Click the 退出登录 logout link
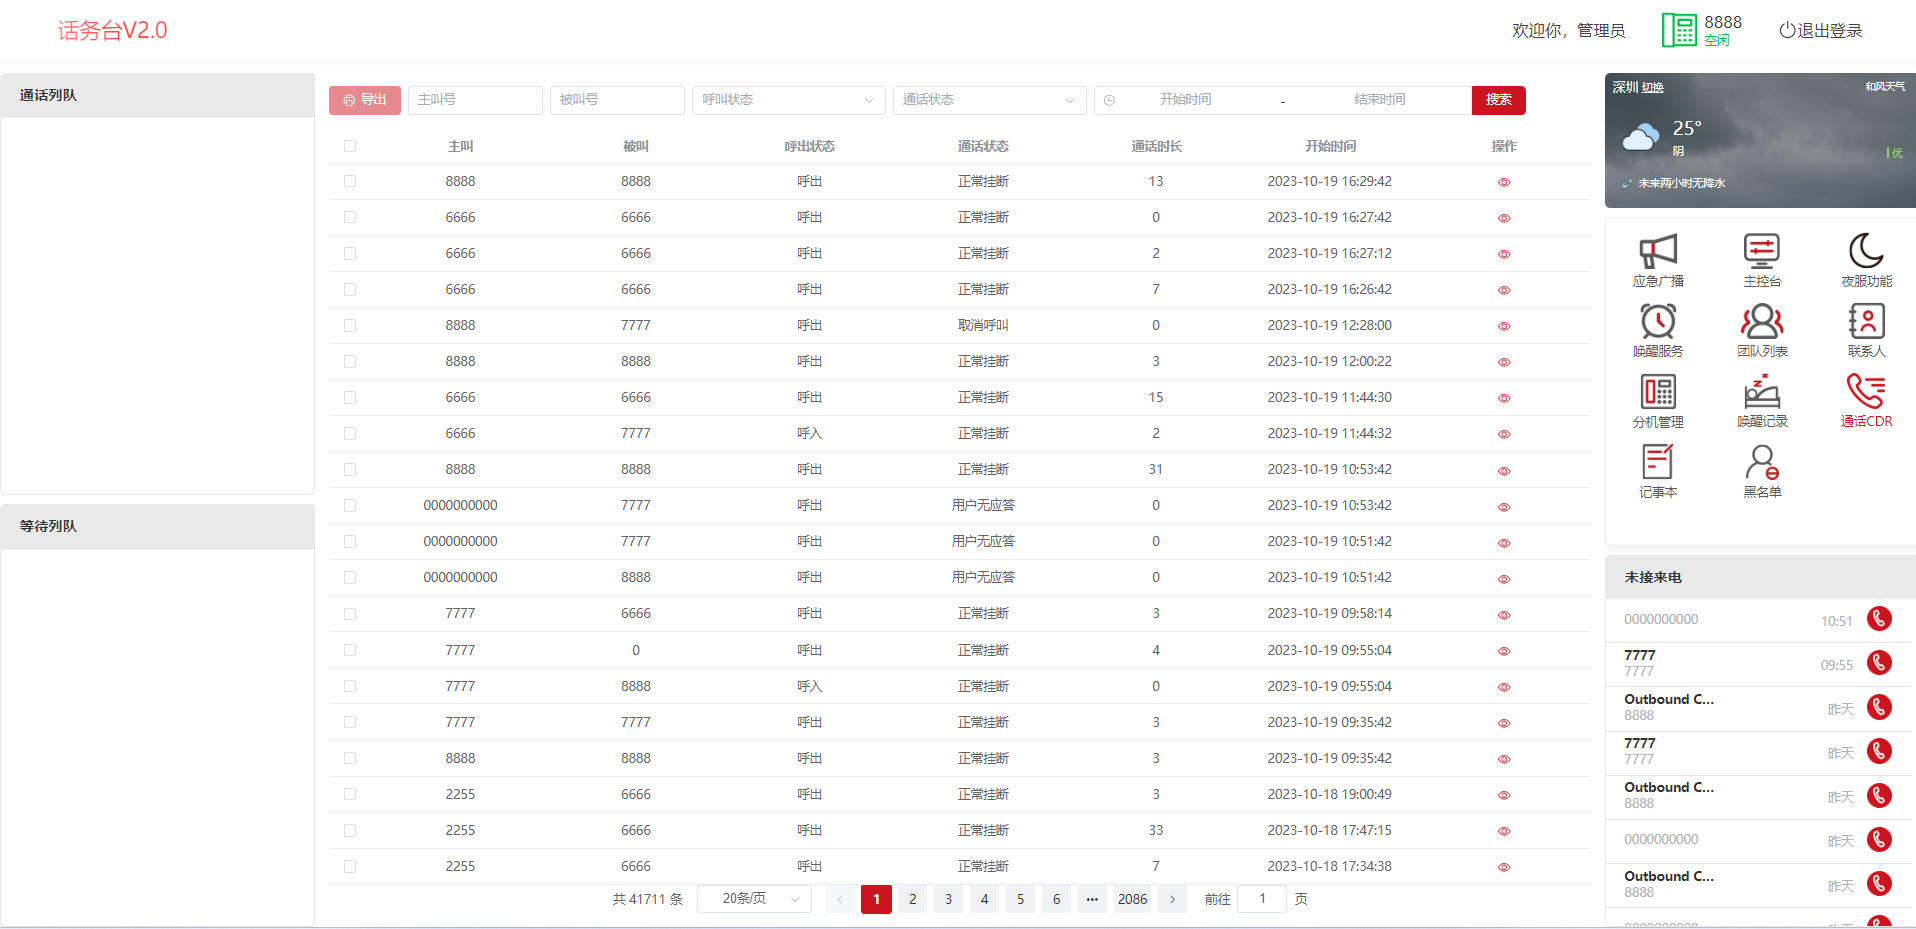 point(1820,31)
